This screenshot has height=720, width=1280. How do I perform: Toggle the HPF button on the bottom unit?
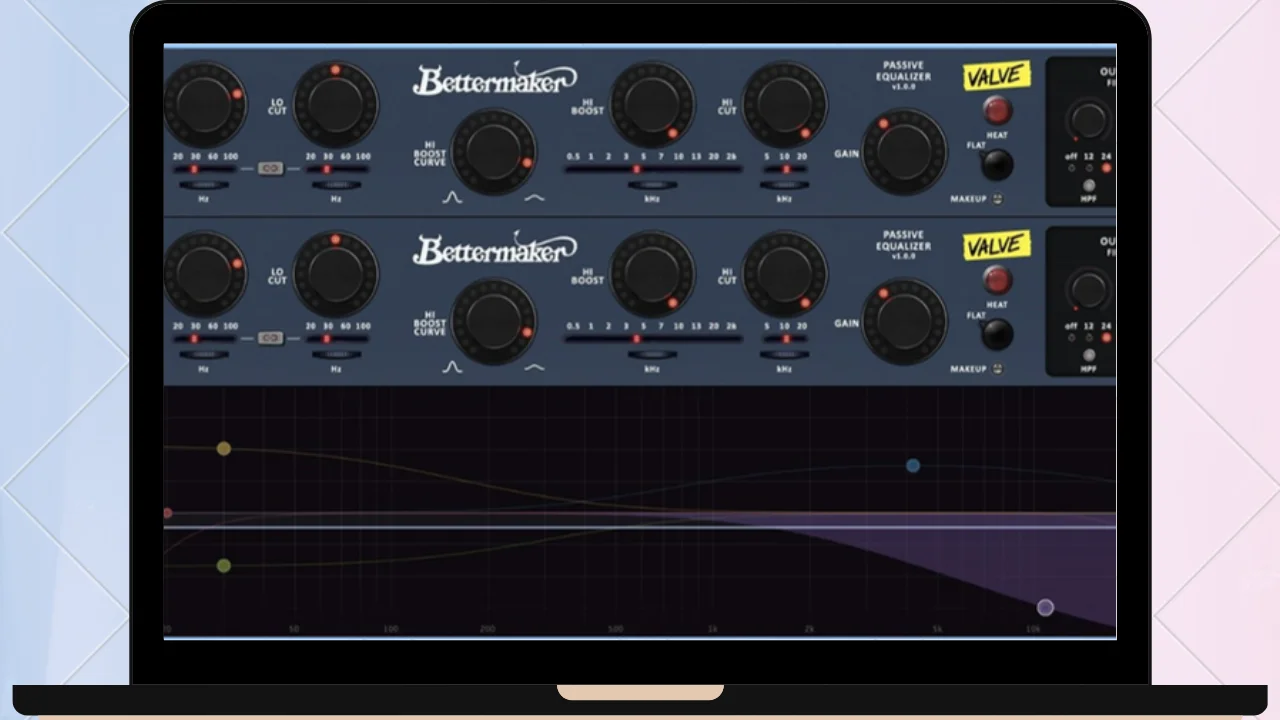point(1089,355)
